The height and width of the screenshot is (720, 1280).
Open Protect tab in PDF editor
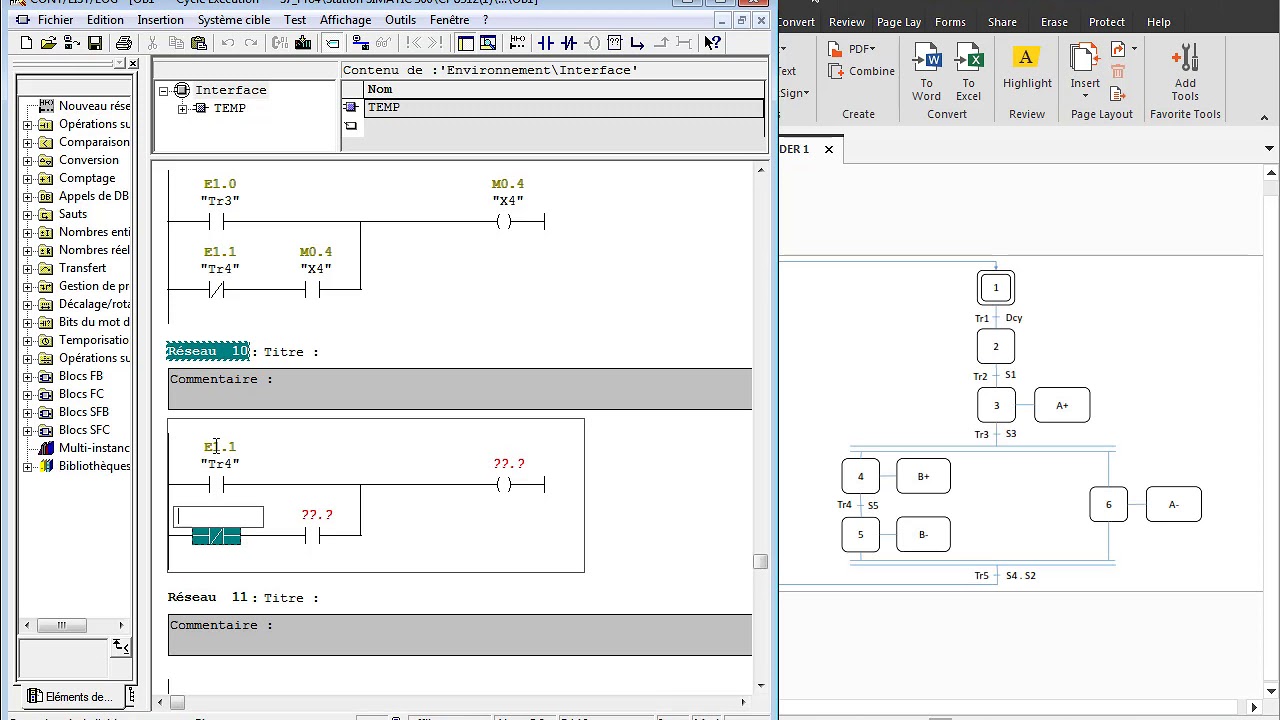[x=1107, y=22]
